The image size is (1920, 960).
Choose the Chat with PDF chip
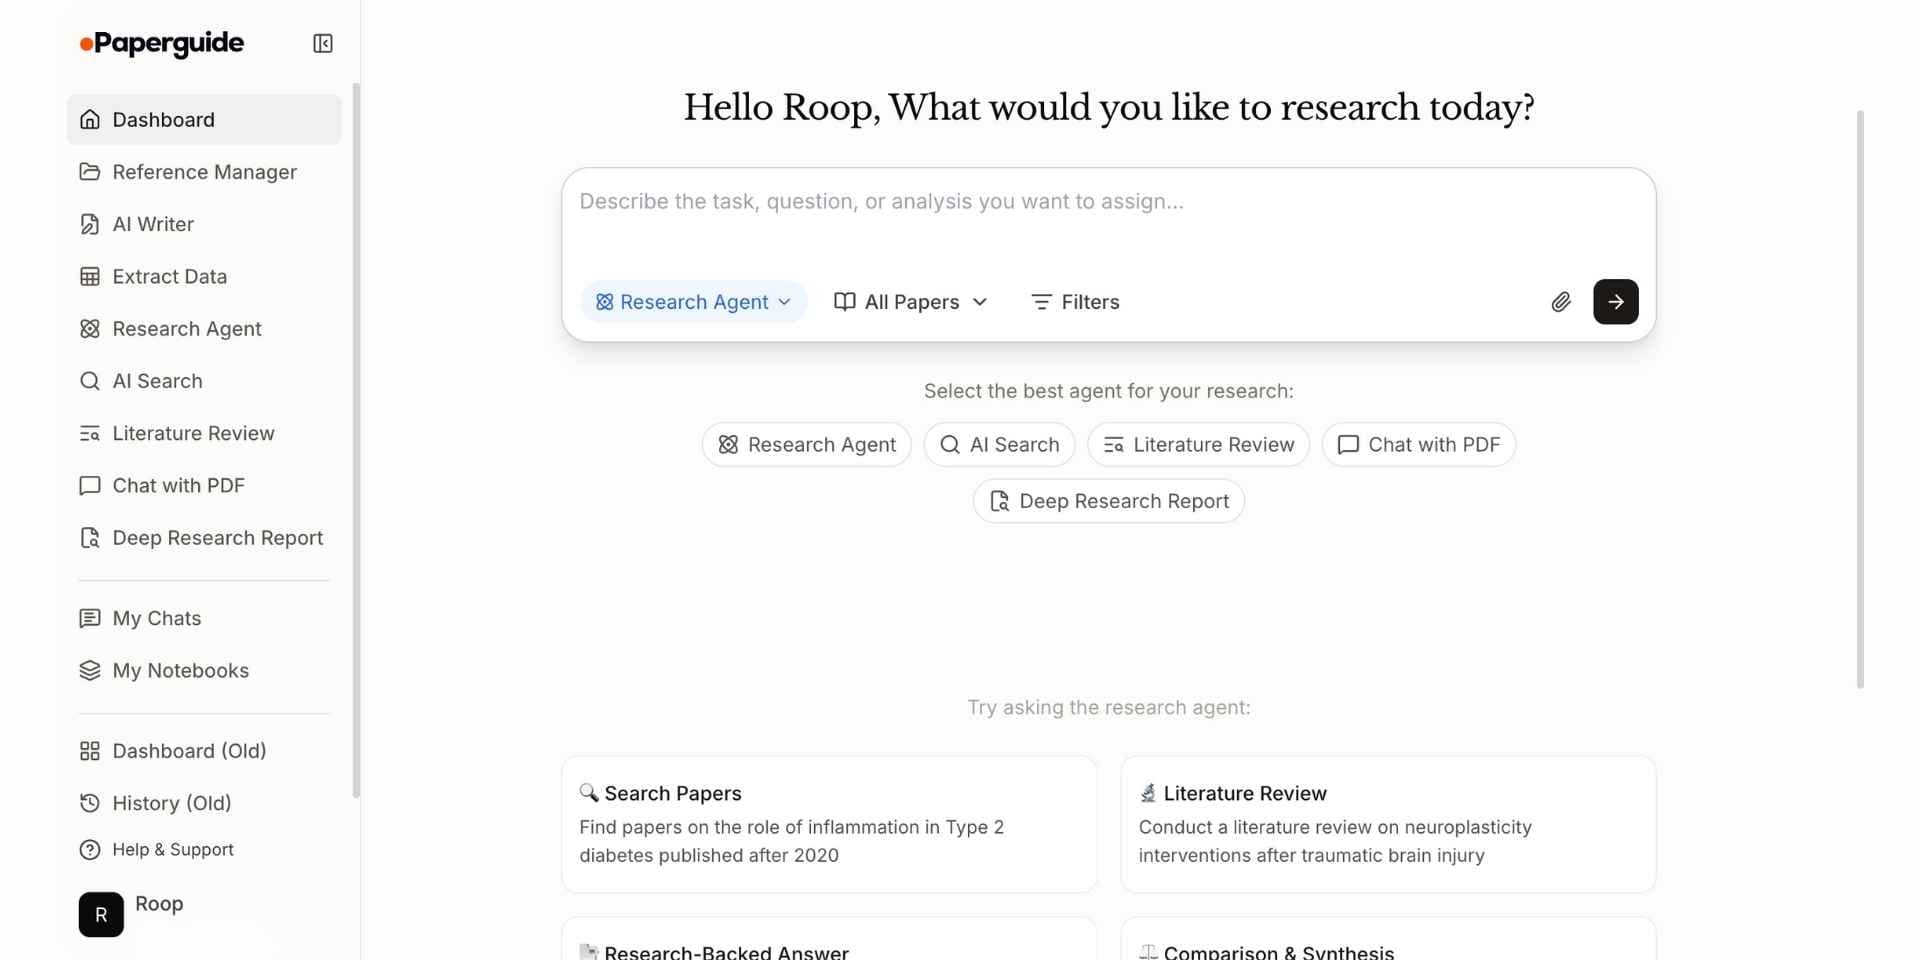[1419, 445]
